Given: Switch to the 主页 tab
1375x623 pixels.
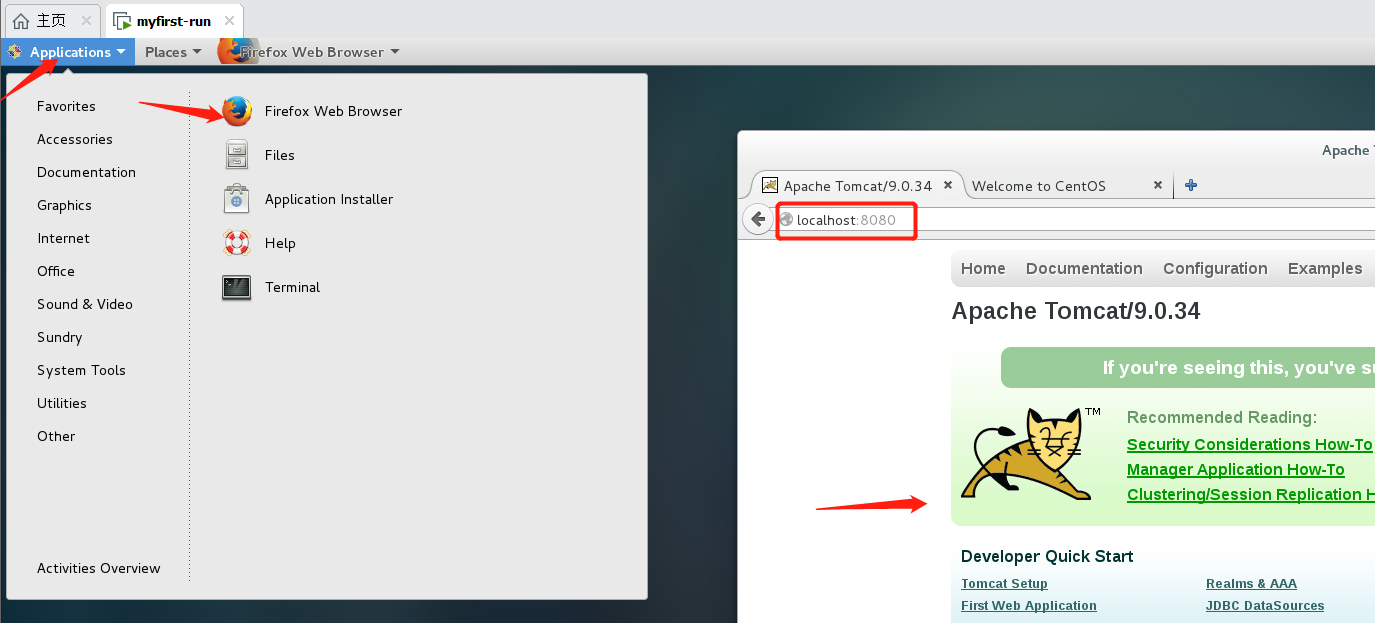Looking at the screenshot, I should 52,21.
